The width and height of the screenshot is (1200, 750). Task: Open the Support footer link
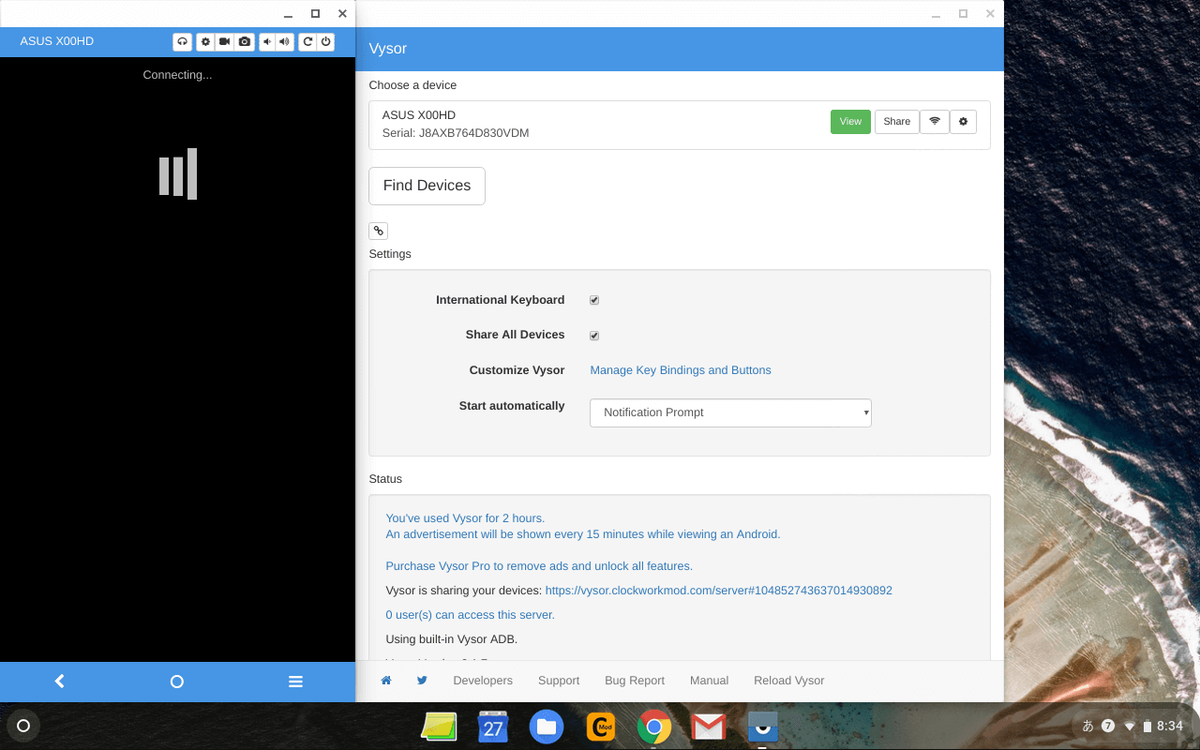tap(558, 680)
